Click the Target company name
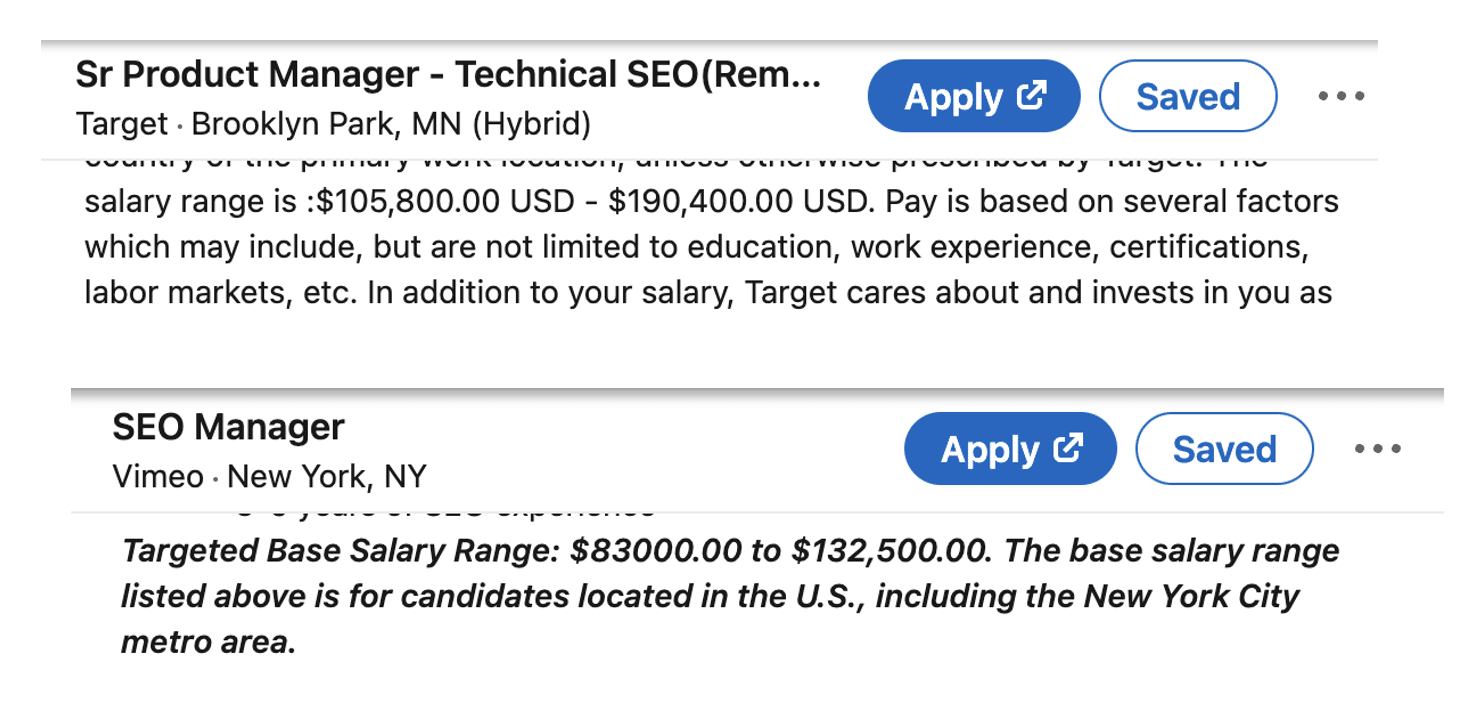 [121, 124]
